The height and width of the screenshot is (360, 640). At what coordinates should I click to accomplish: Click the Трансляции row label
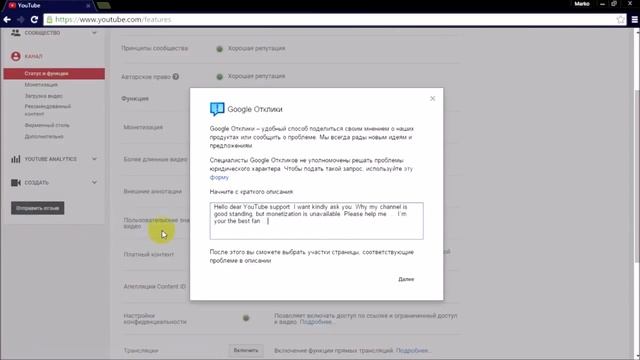pyautogui.click(x=141, y=351)
